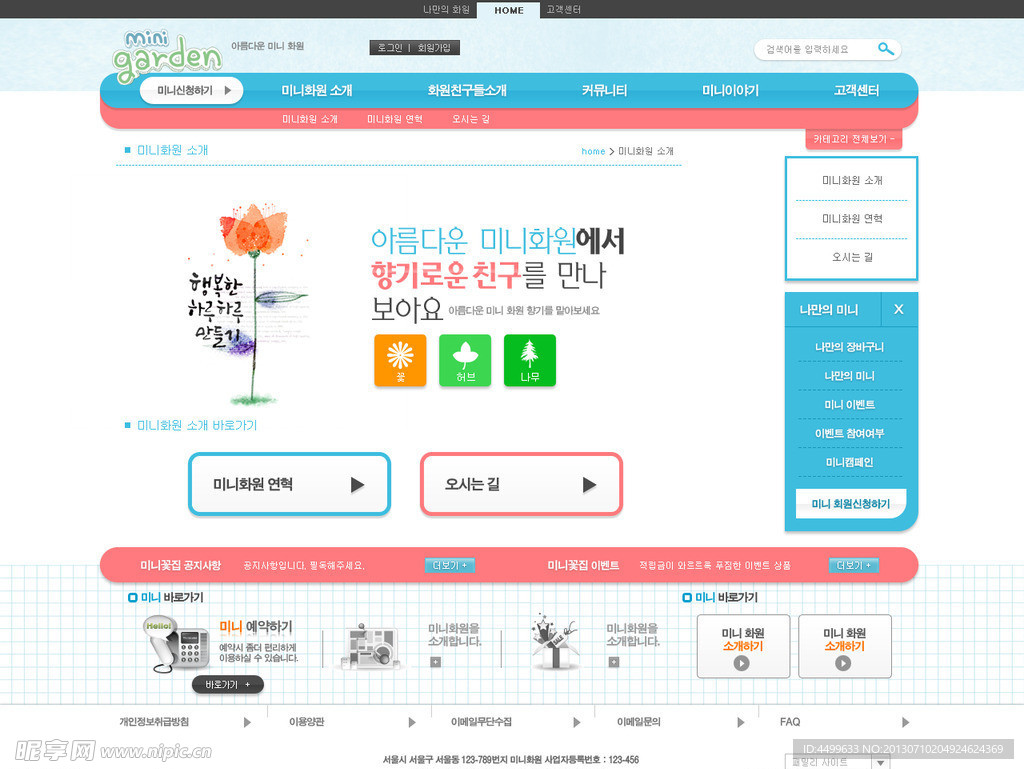
Task: Open the 나만의 장바구니 sidebar link
Action: 849,347
